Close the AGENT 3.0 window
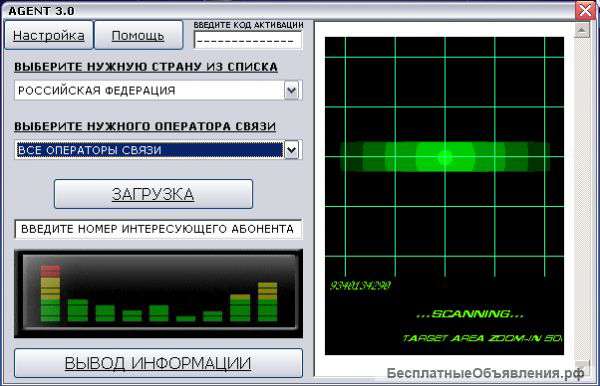600x386 pixels. pos(586,10)
